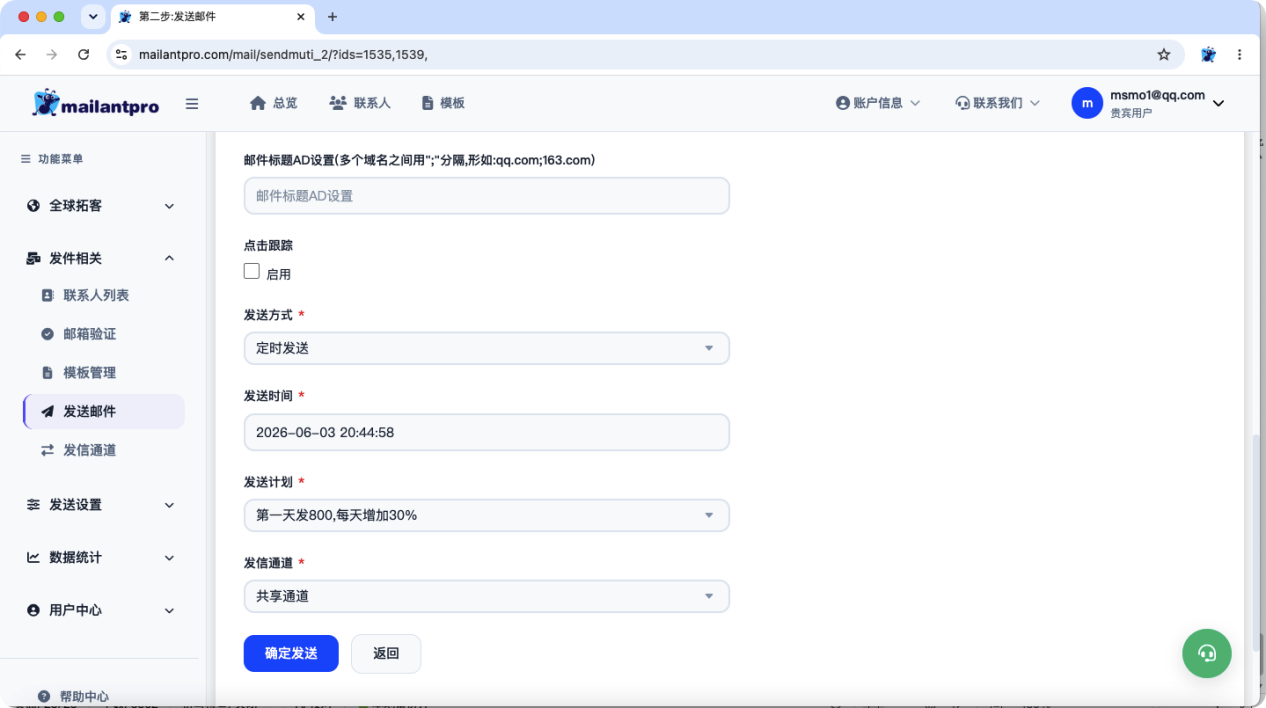Viewport: 1266px width, 708px height.
Task: Open 邮箱验证 in sidebar
Action: (x=90, y=334)
